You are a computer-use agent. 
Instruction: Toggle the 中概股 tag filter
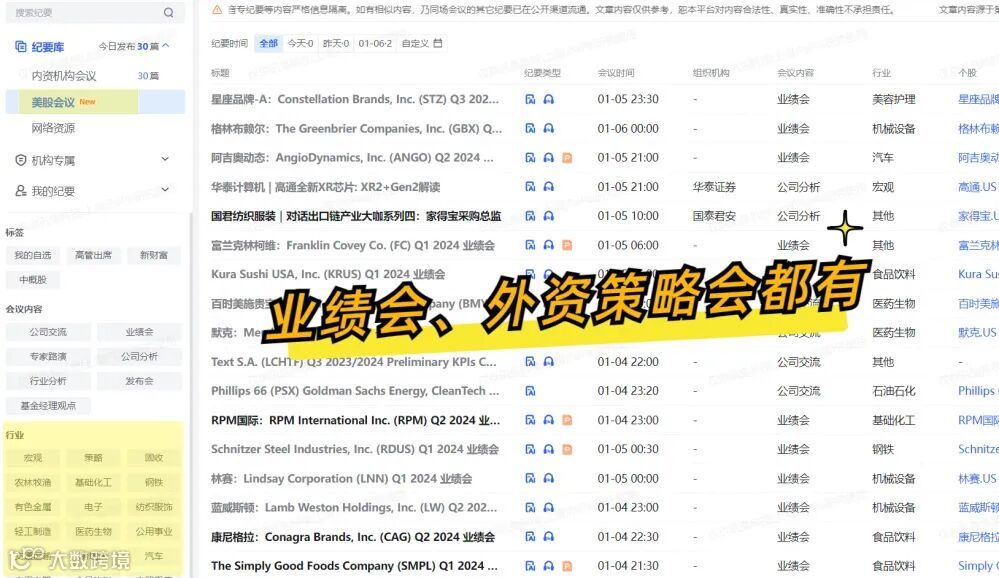click(32, 280)
